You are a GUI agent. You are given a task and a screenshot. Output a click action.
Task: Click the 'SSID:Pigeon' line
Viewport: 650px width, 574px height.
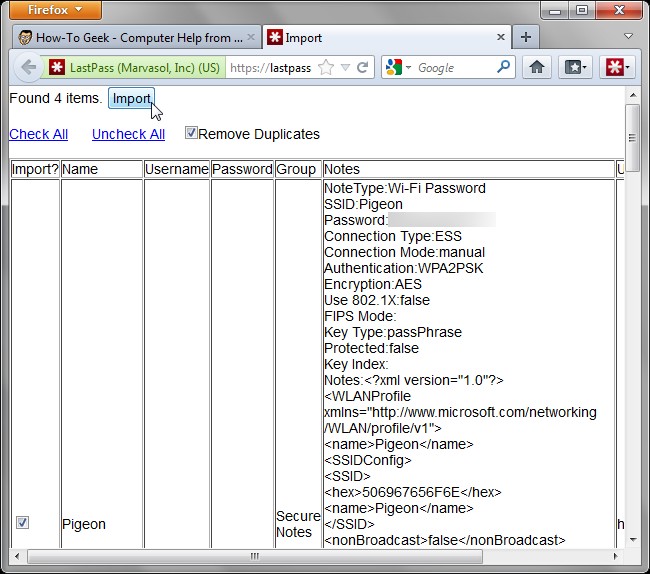(363, 204)
